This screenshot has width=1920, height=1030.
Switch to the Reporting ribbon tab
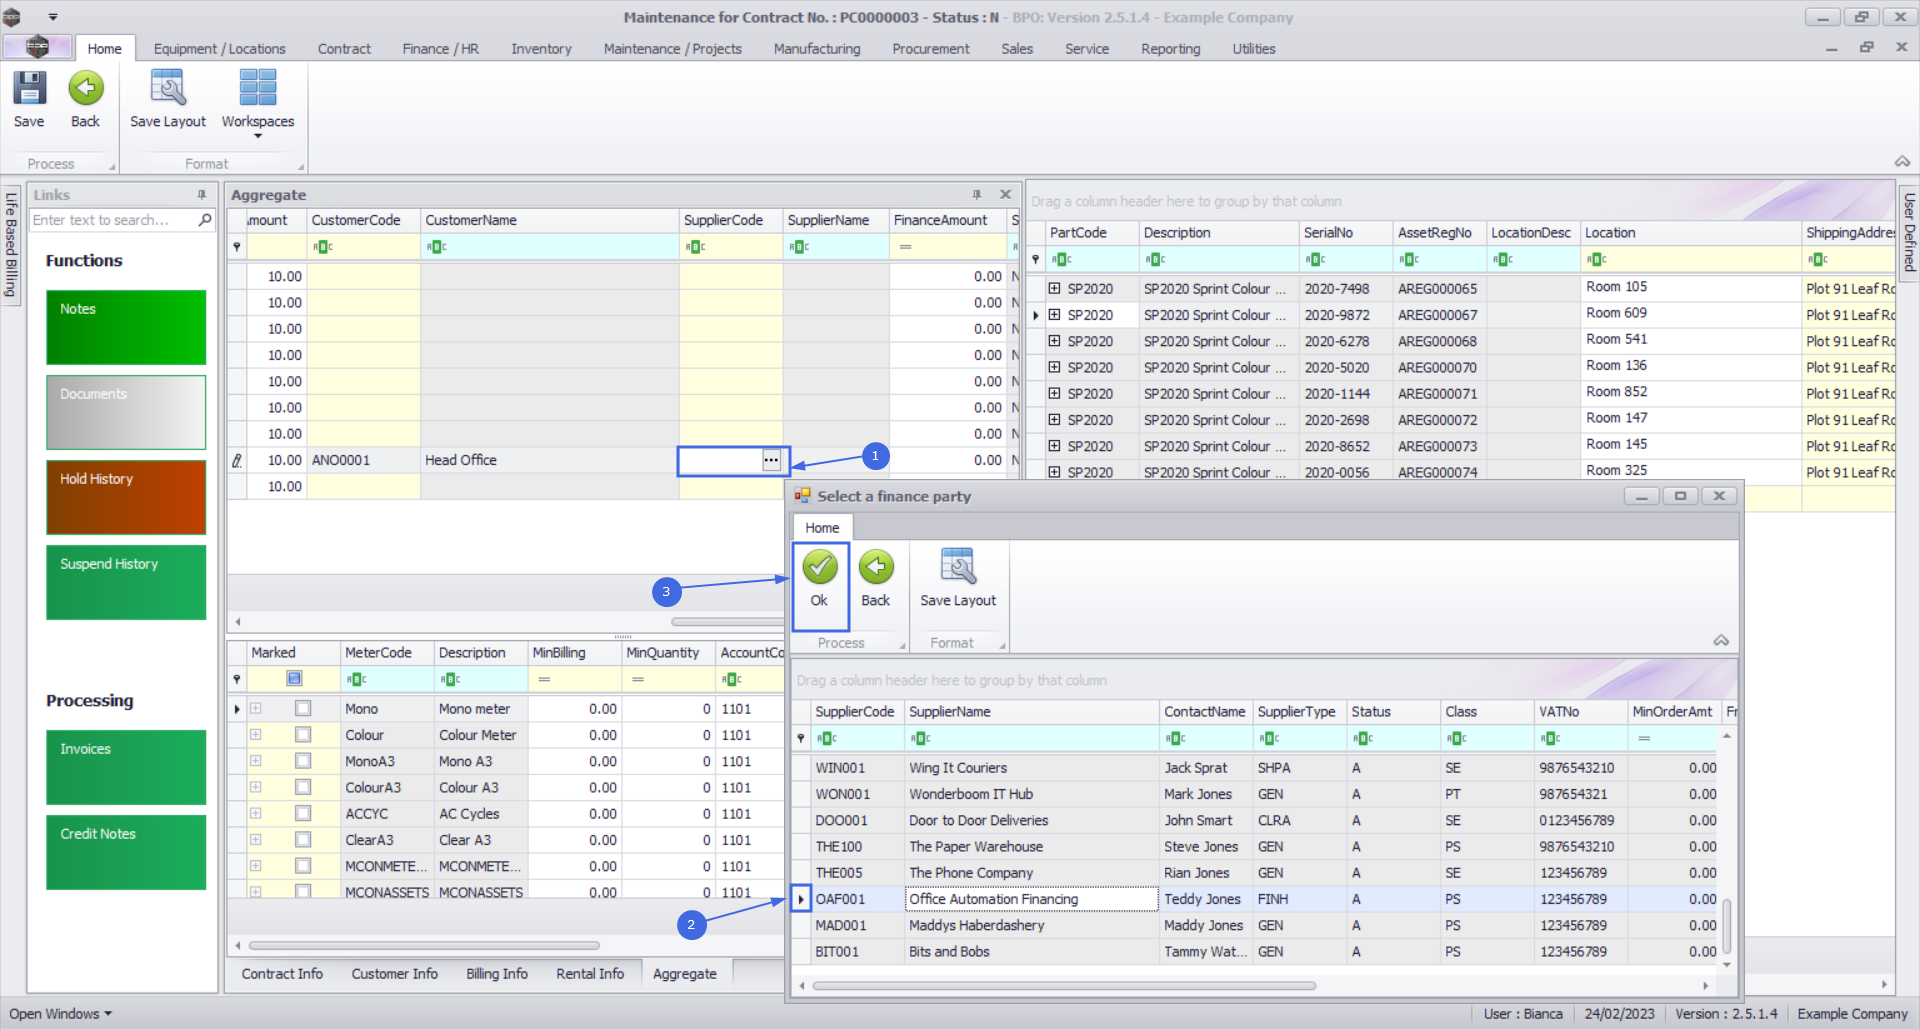pos(1170,48)
